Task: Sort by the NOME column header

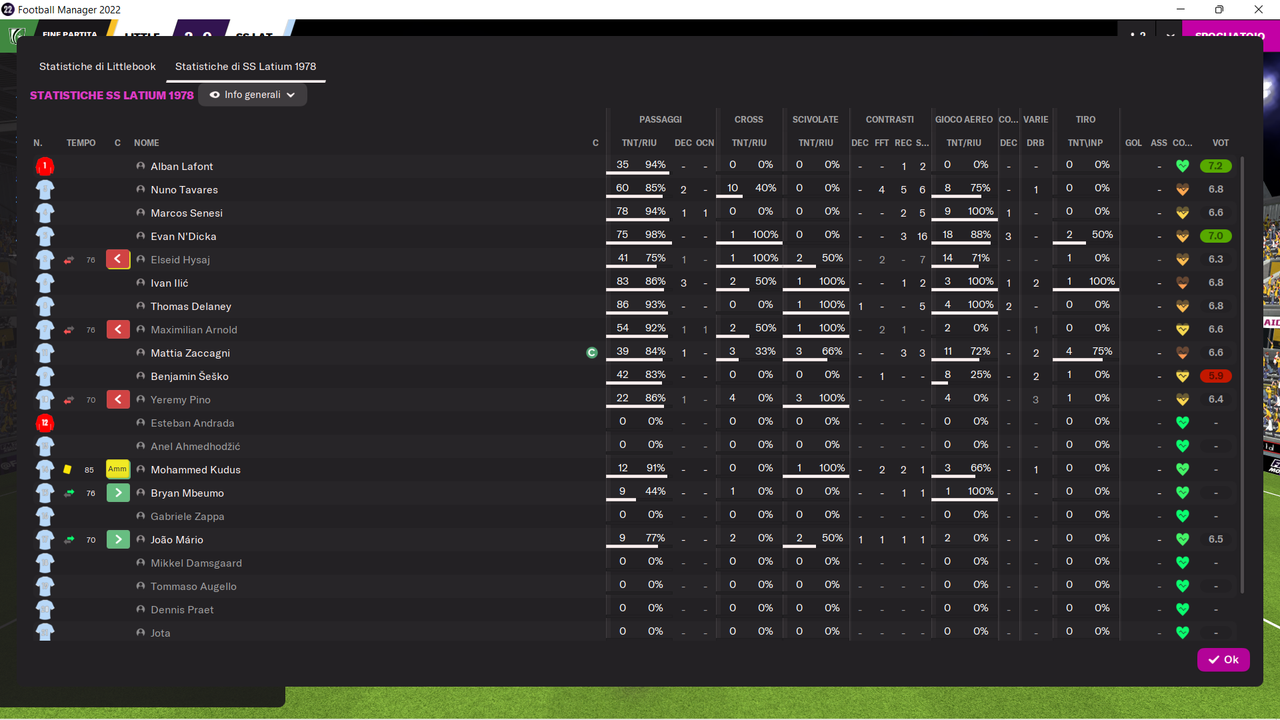Action: coord(147,143)
